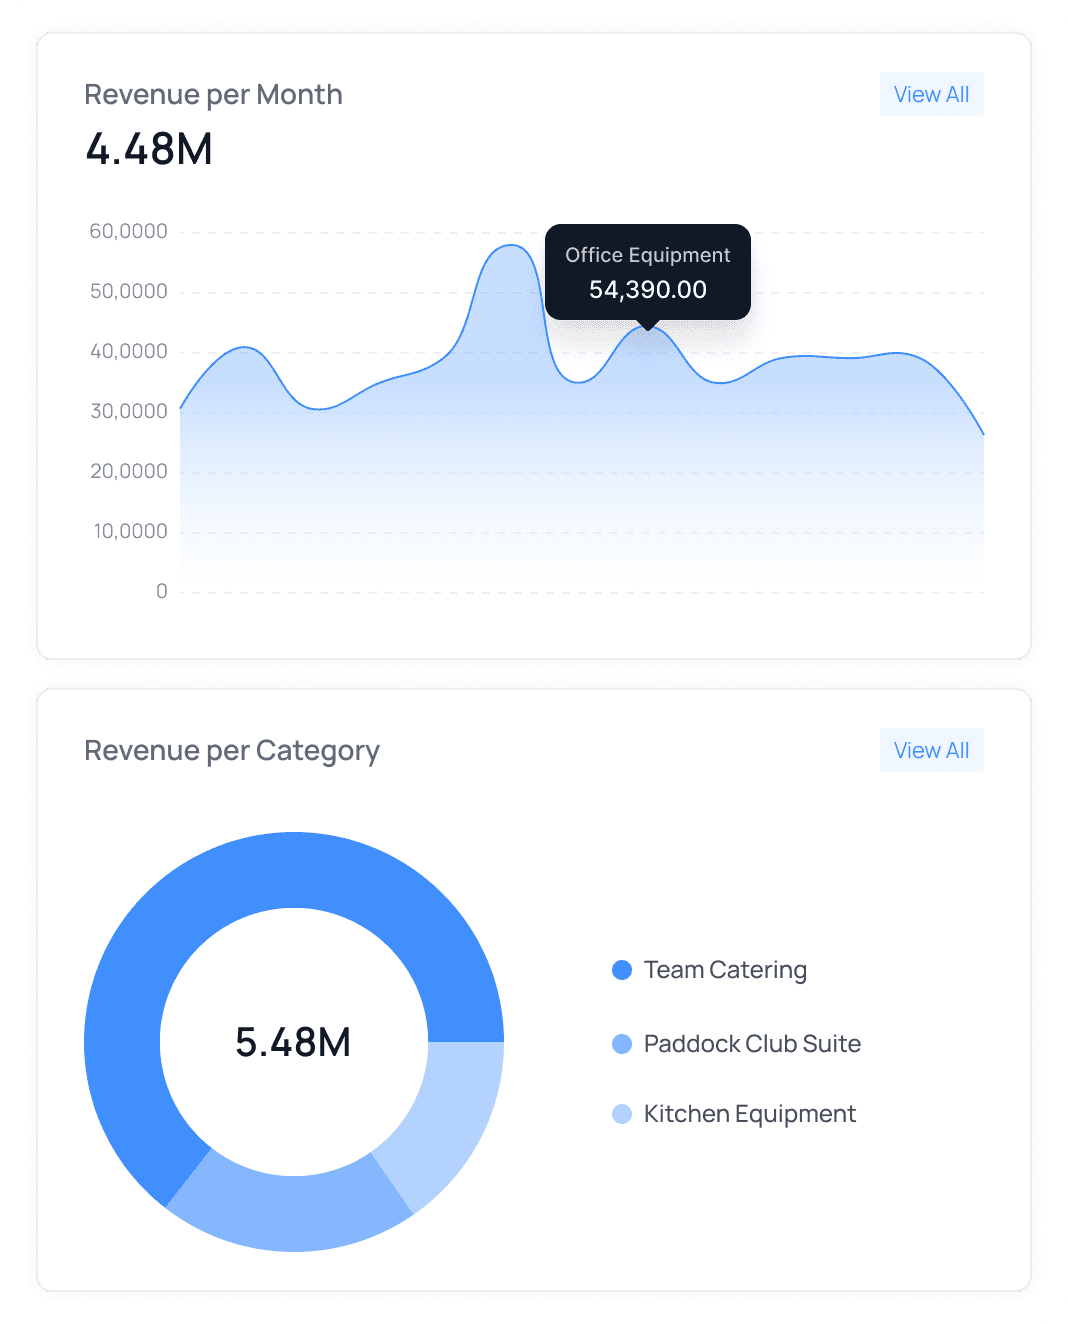Screen dimensions: 1068x1324
Task: Click the 4.48M total revenue figure
Action: tap(148, 148)
